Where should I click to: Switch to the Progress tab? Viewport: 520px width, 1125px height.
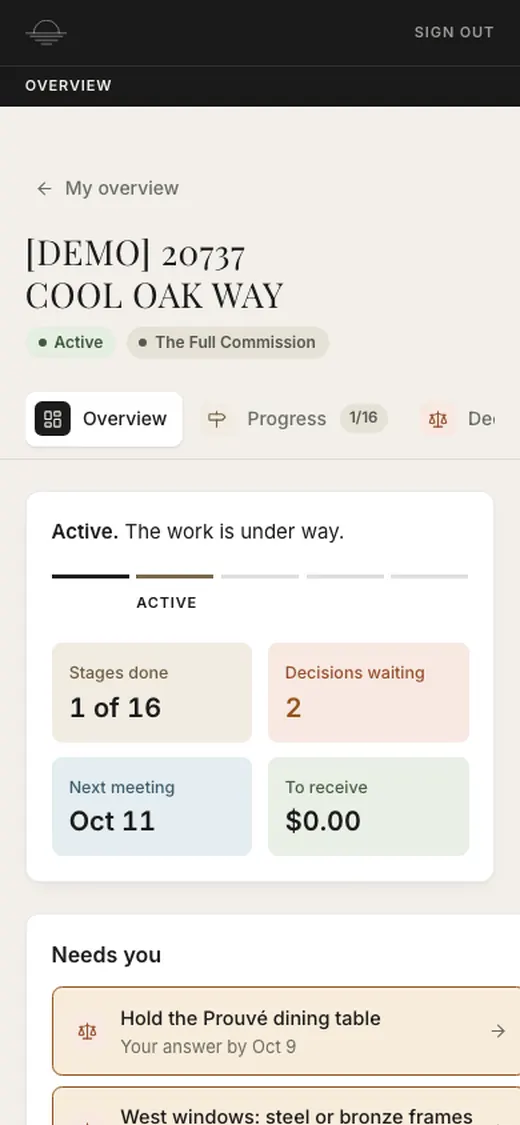pos(294,419)
